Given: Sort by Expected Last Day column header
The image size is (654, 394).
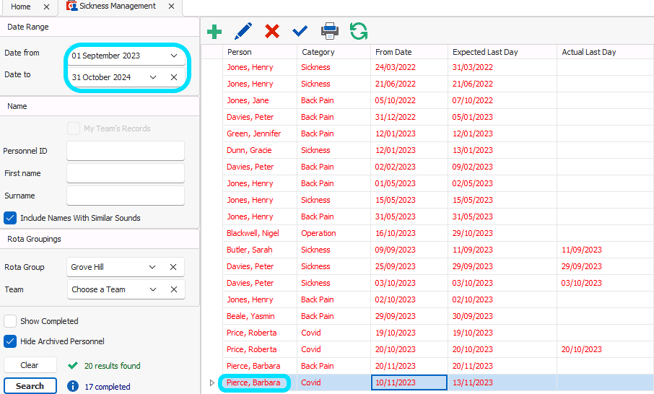Looking at the screenshot, I should (502, 52).
